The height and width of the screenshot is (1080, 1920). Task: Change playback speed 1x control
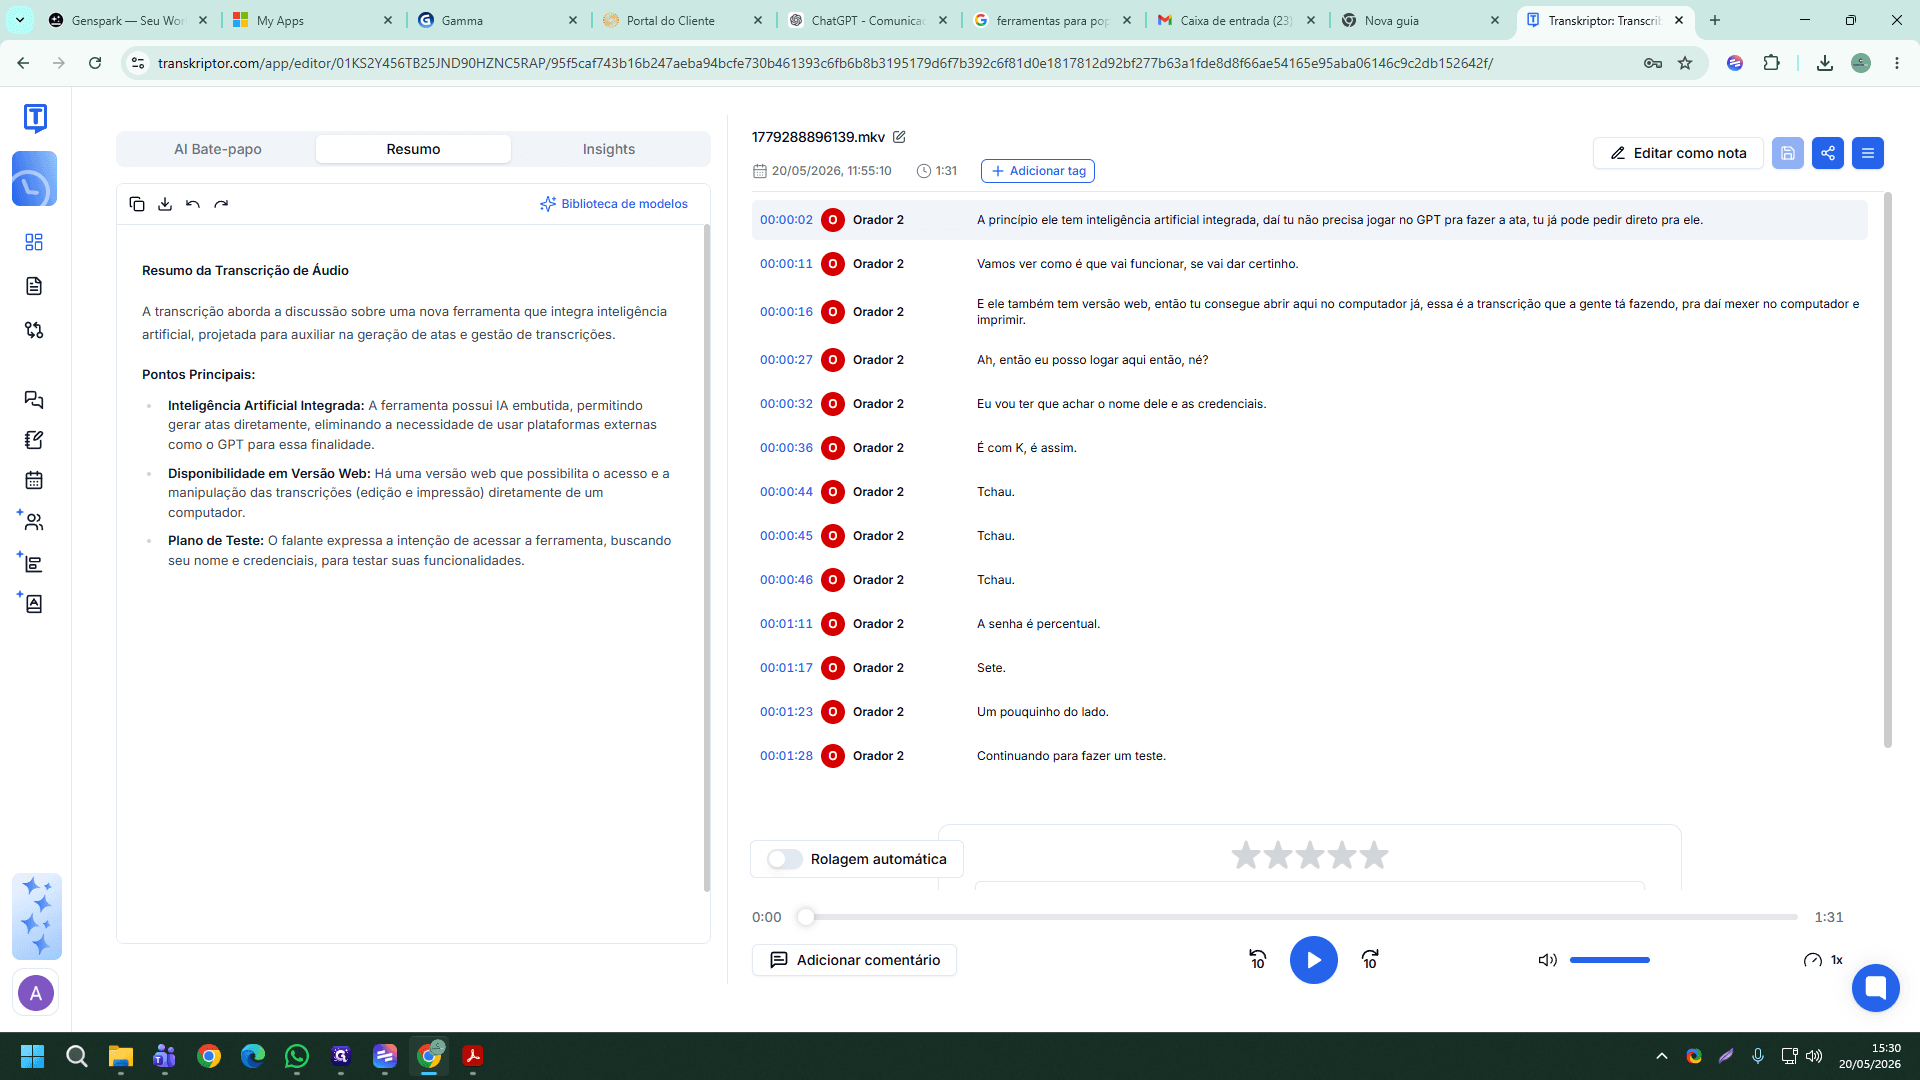pyautogui.click(x=1823, y=960)
